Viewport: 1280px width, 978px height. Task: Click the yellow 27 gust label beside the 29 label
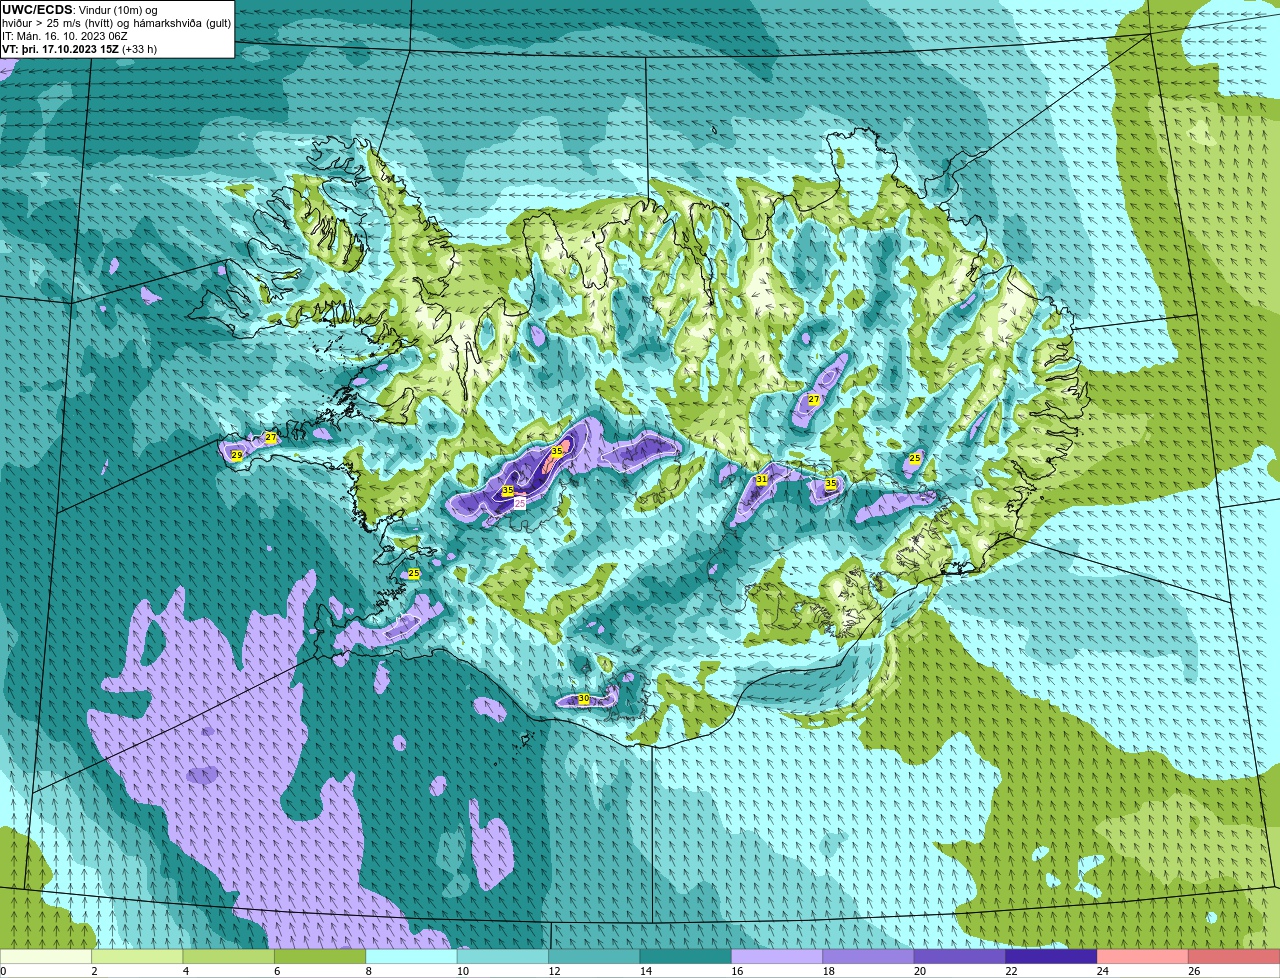(x=270, y=438)
